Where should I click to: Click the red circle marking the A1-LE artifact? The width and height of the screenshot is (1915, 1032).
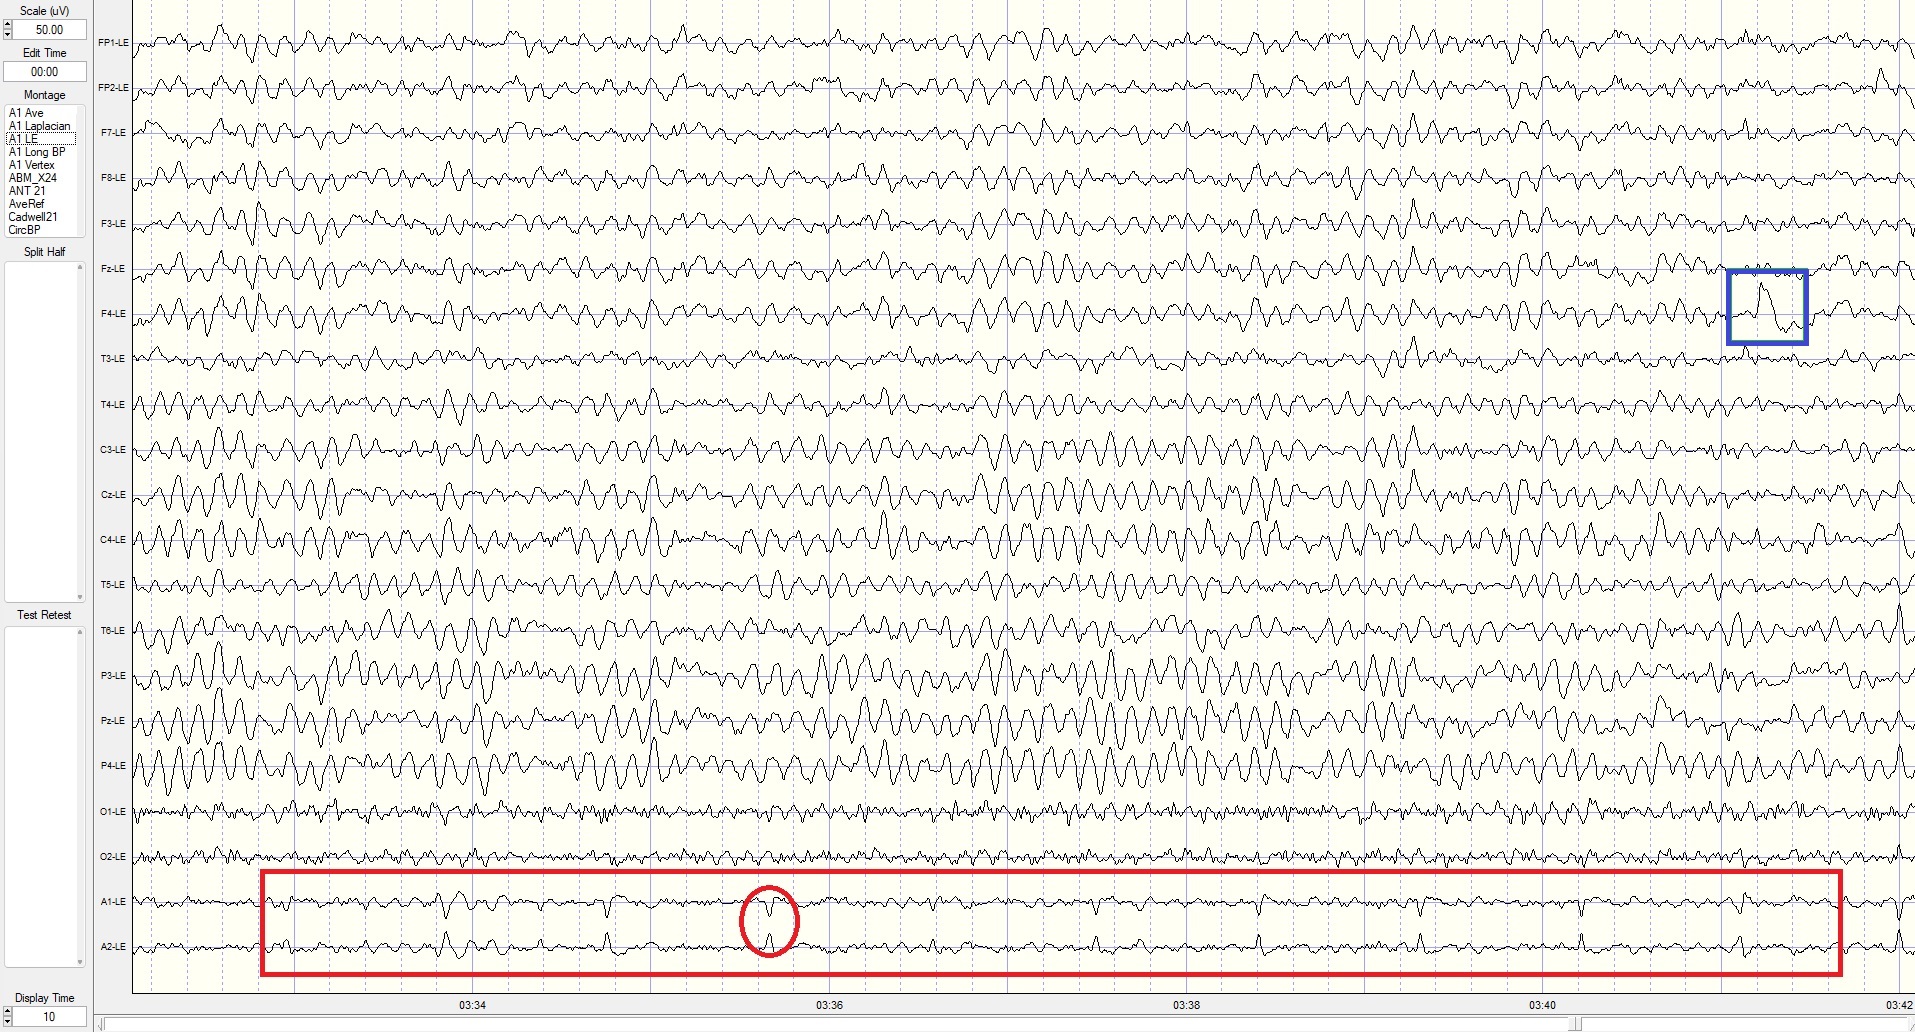tap(768, 922)
